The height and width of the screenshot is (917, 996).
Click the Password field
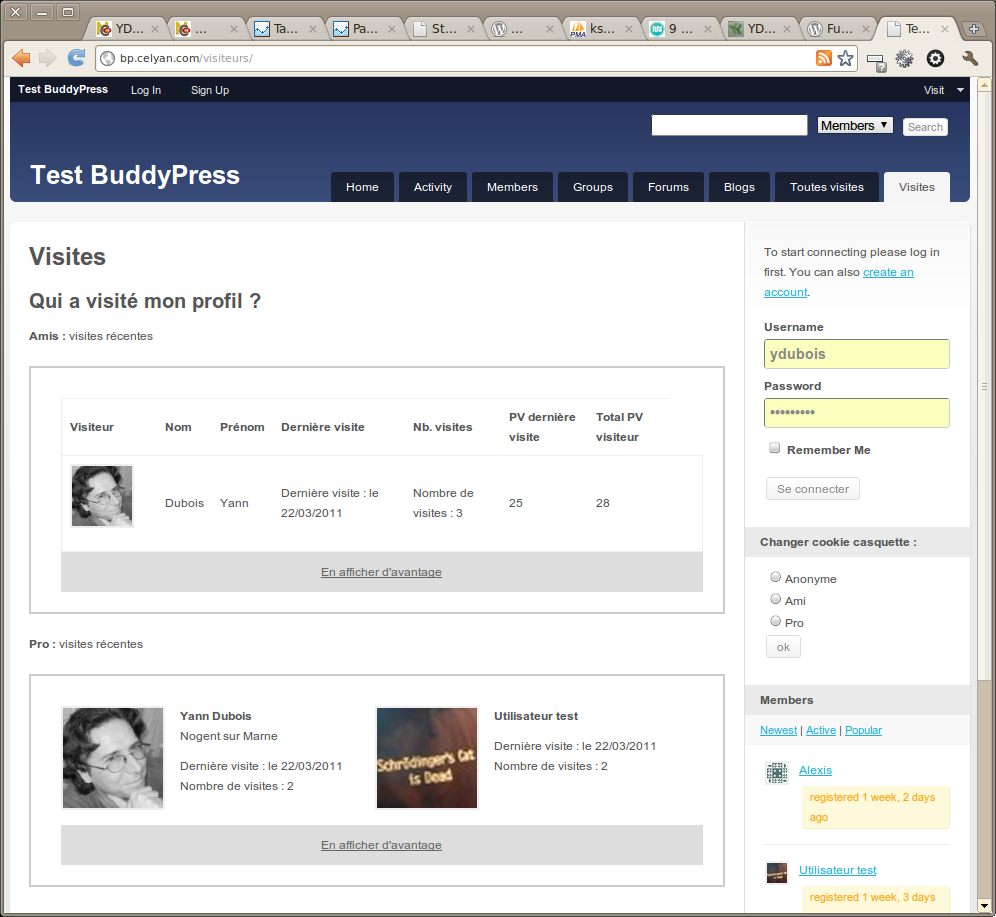pyautogui.click(x=856, y=413)
